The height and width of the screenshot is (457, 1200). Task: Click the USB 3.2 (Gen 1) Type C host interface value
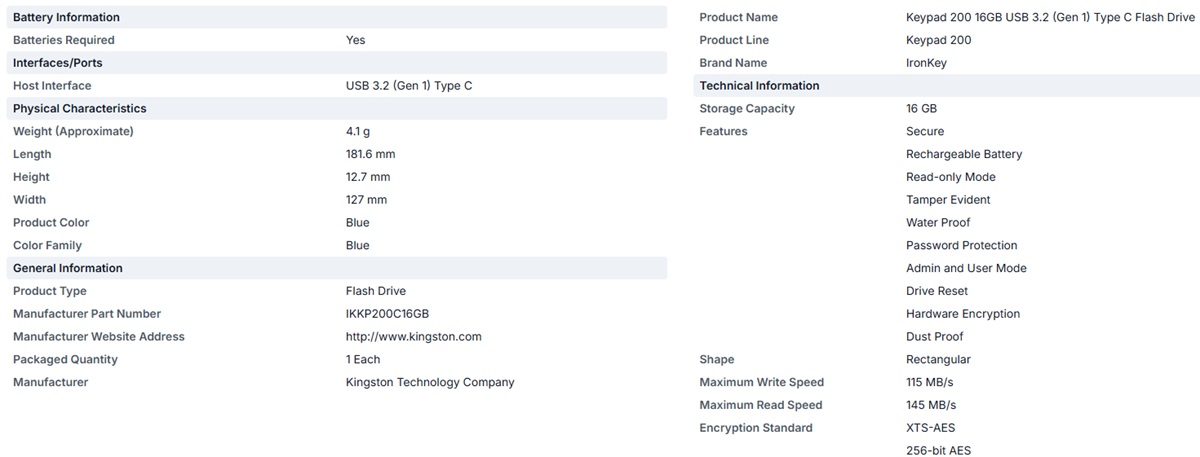409,86
